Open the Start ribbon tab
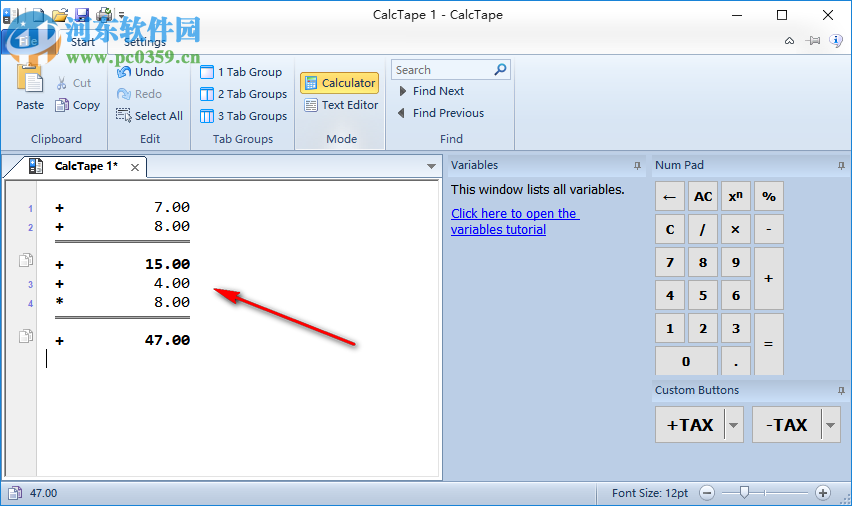This screenshot has height=506, width=852. click(83, 42)
